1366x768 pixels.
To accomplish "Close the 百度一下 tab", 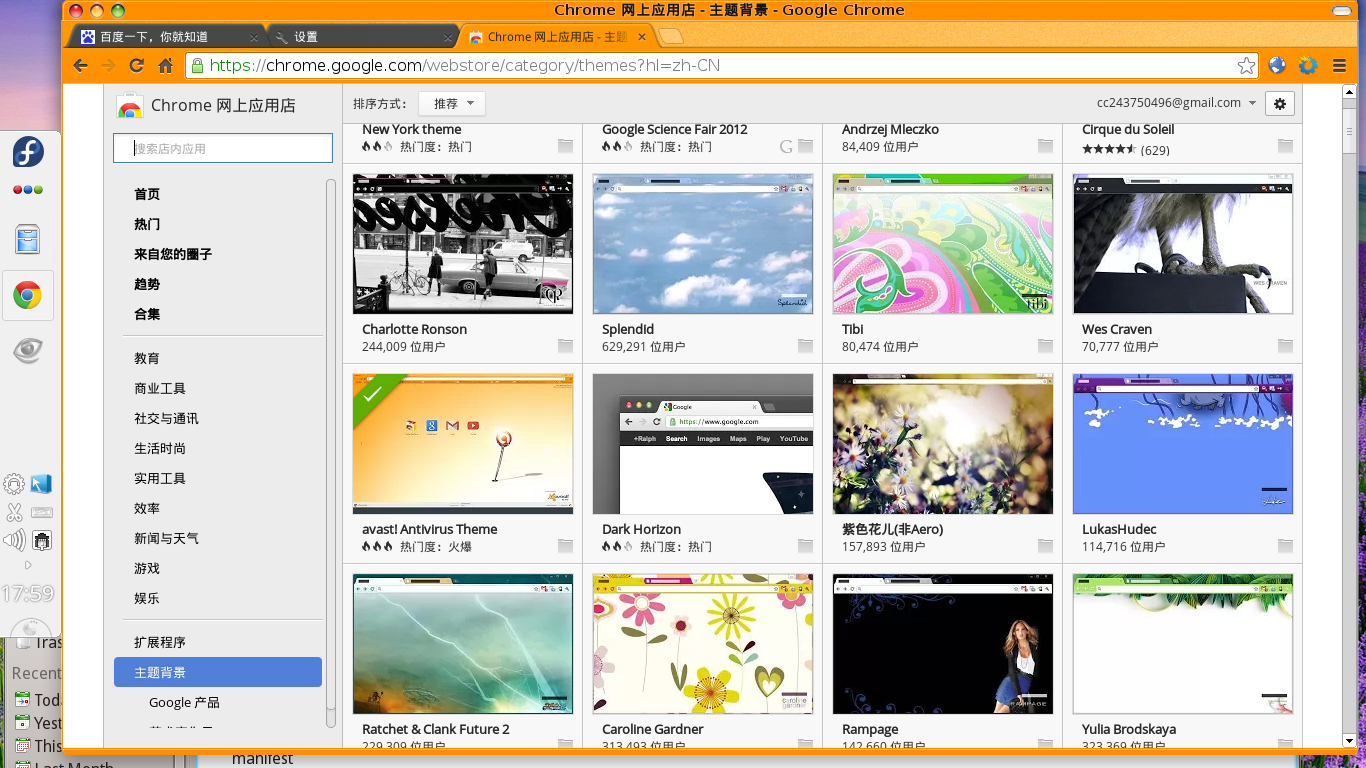I will tap(254, 37).
